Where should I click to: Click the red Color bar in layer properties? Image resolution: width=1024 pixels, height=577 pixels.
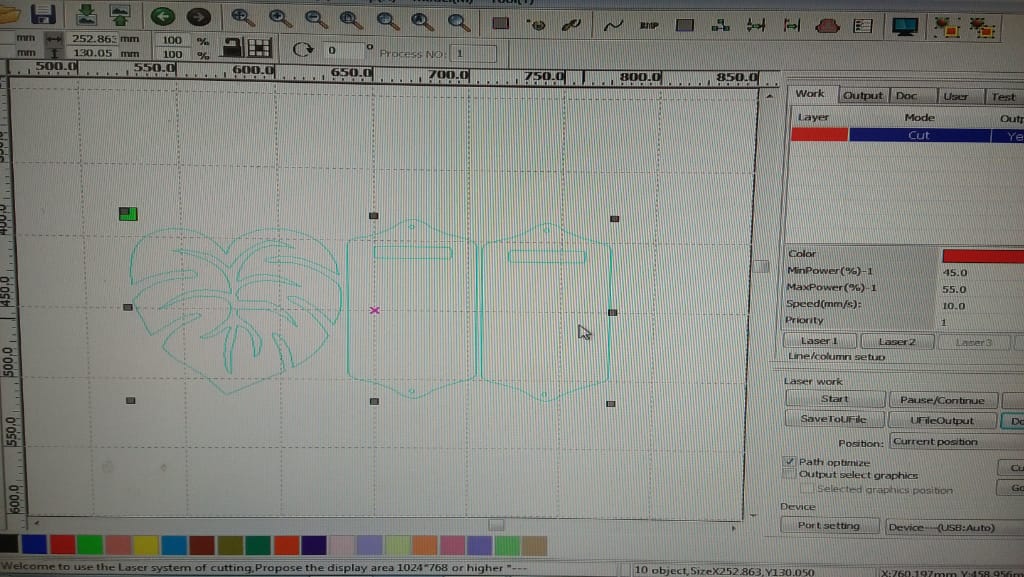[x=982, y=256]
